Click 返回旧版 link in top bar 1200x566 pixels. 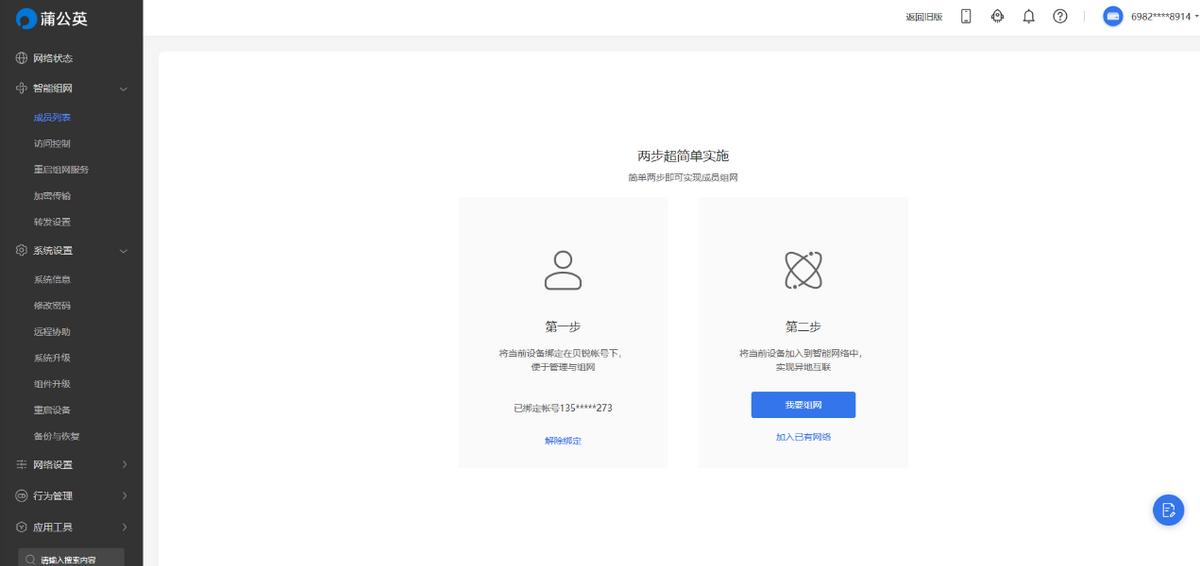924,16
